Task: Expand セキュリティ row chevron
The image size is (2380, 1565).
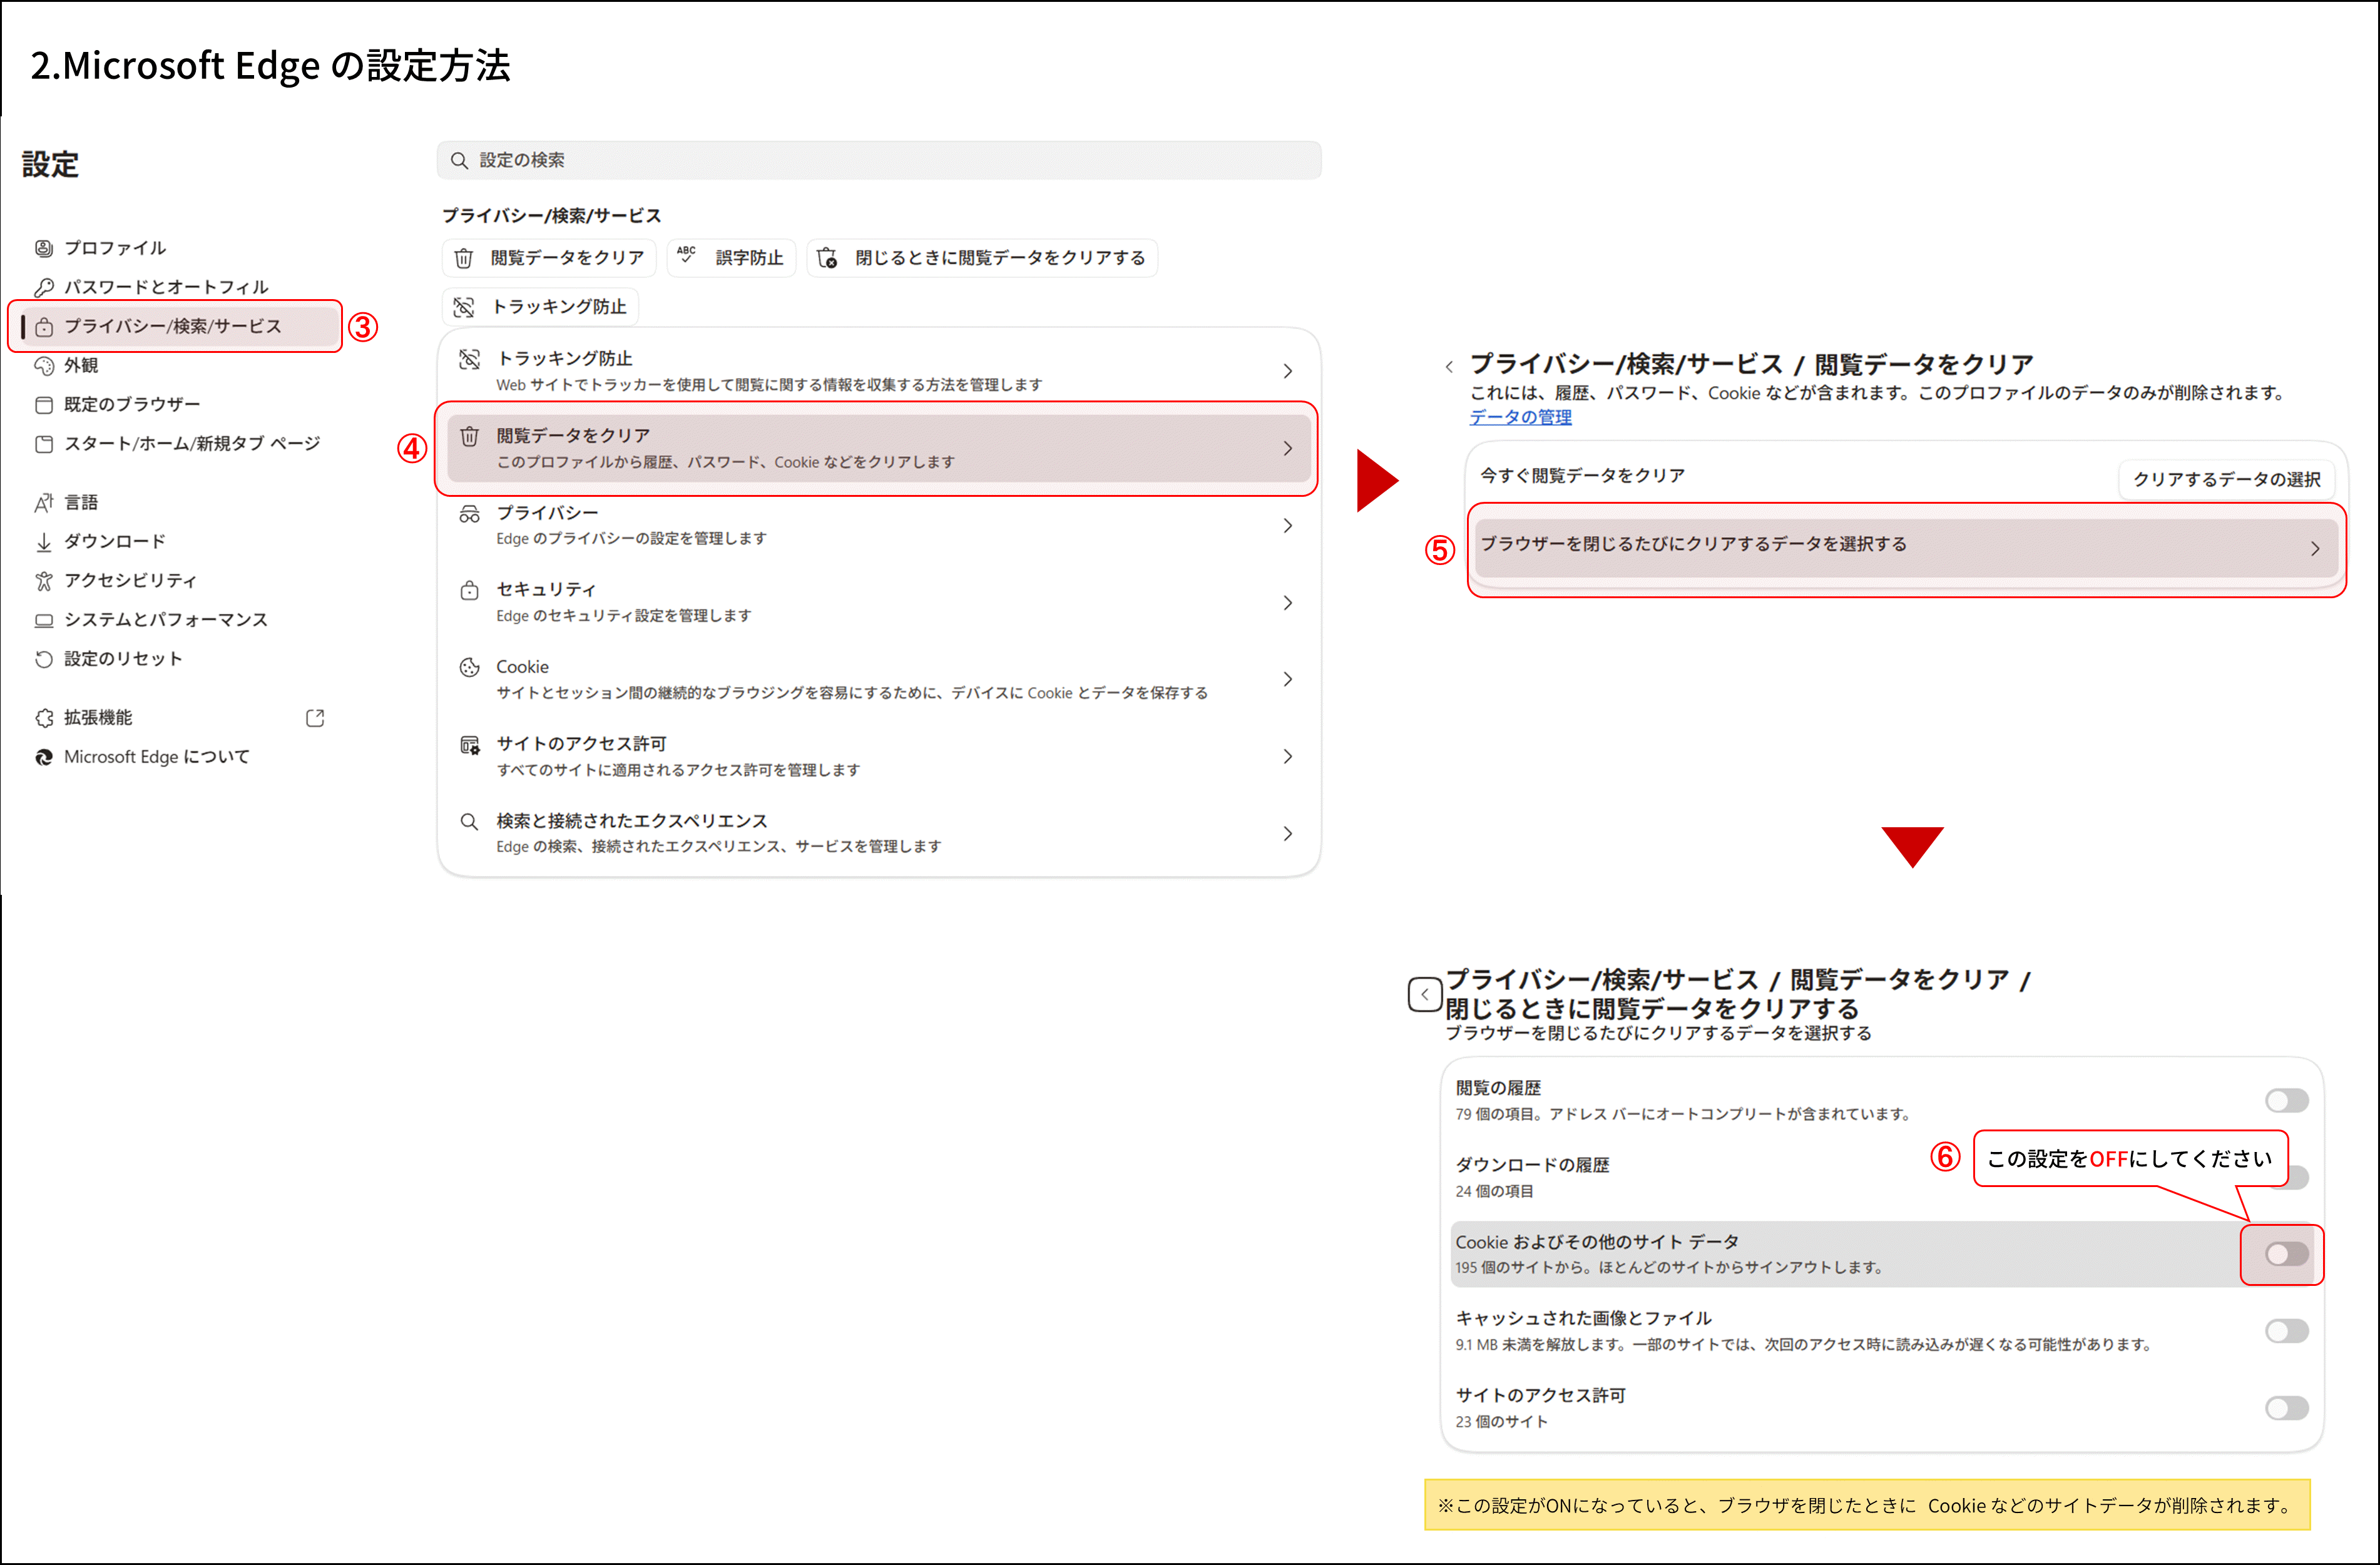Action: coord(1288,603)
